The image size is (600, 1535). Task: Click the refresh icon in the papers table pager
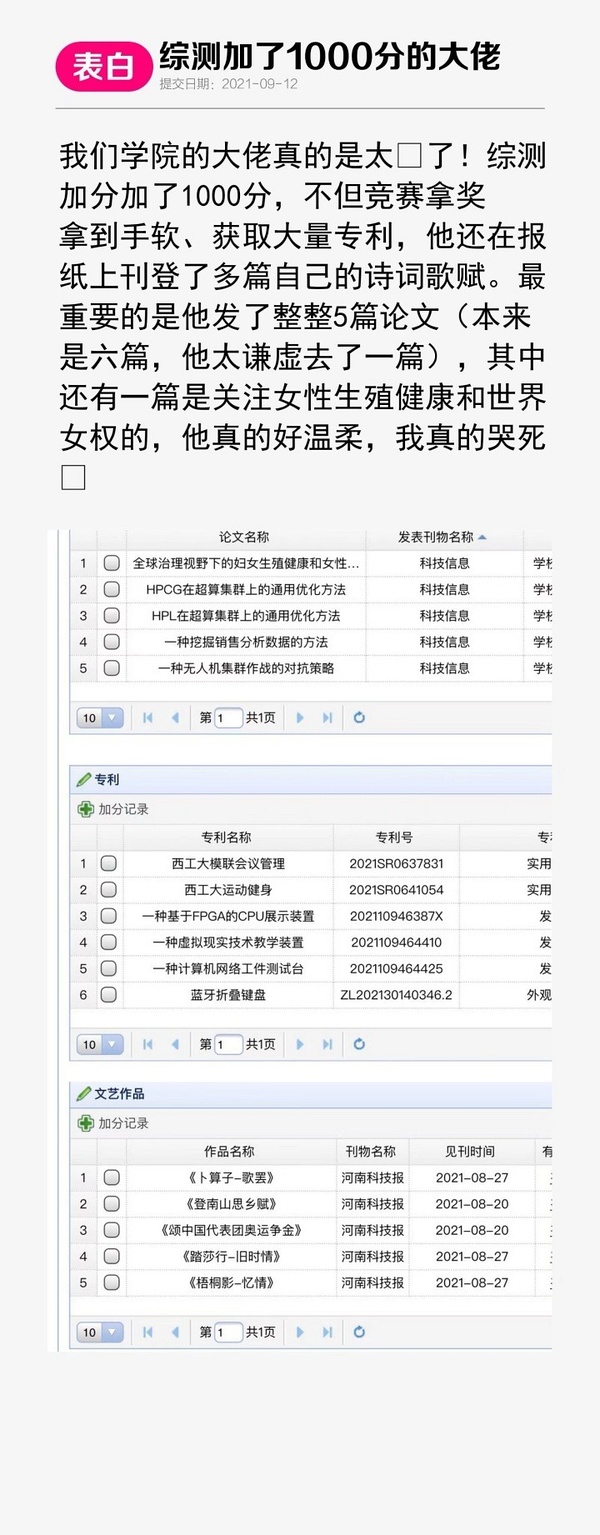pos(359,717)
